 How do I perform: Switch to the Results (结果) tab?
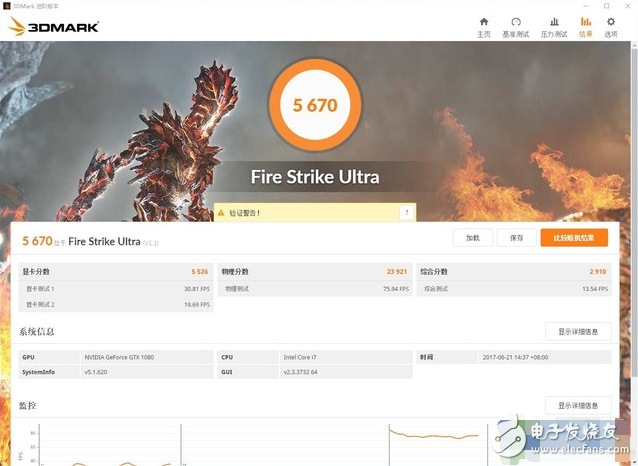point(585,26)
